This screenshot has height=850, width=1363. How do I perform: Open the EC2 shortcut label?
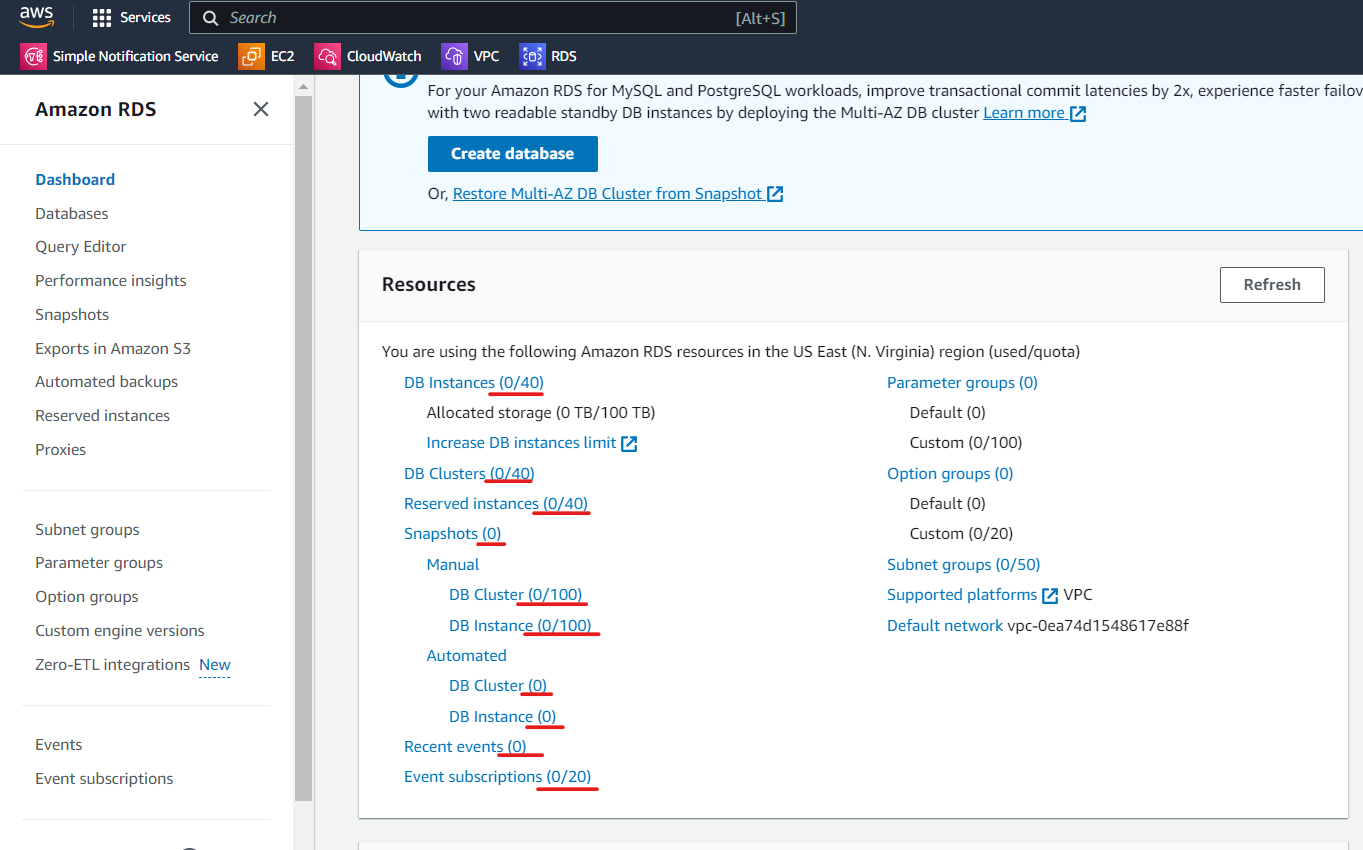point(283,56)
